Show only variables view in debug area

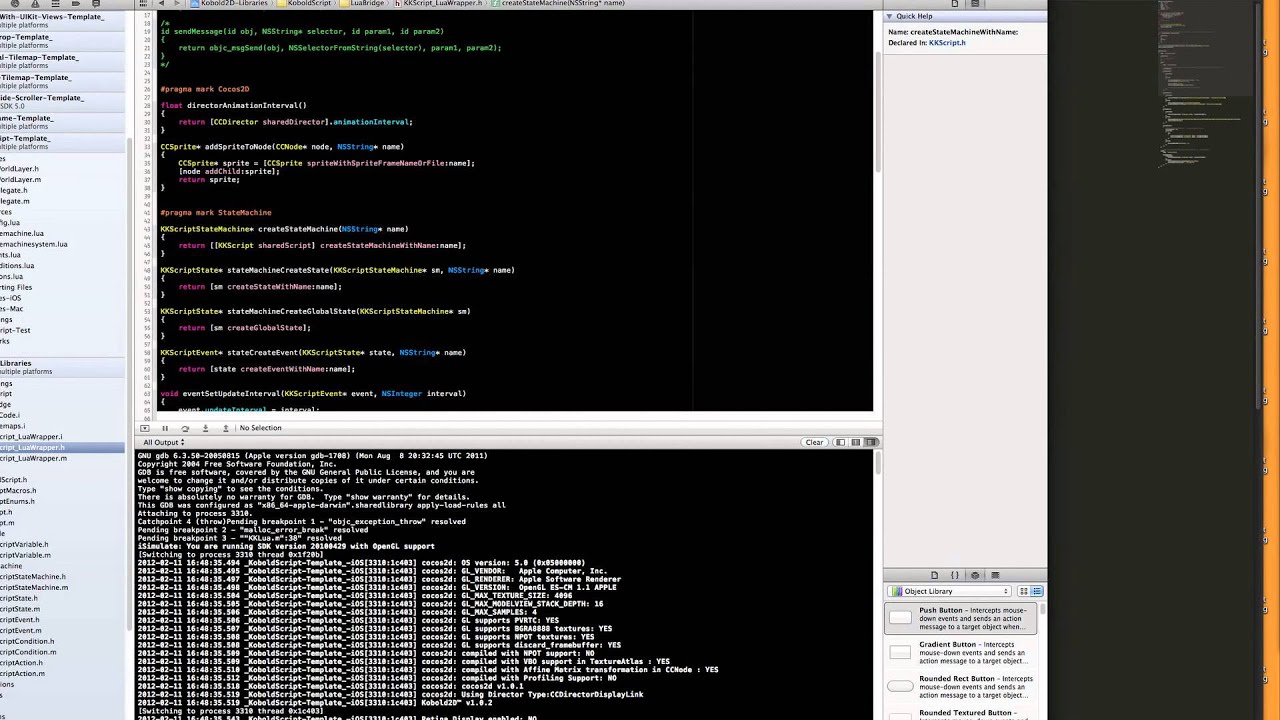click(841, 442)
